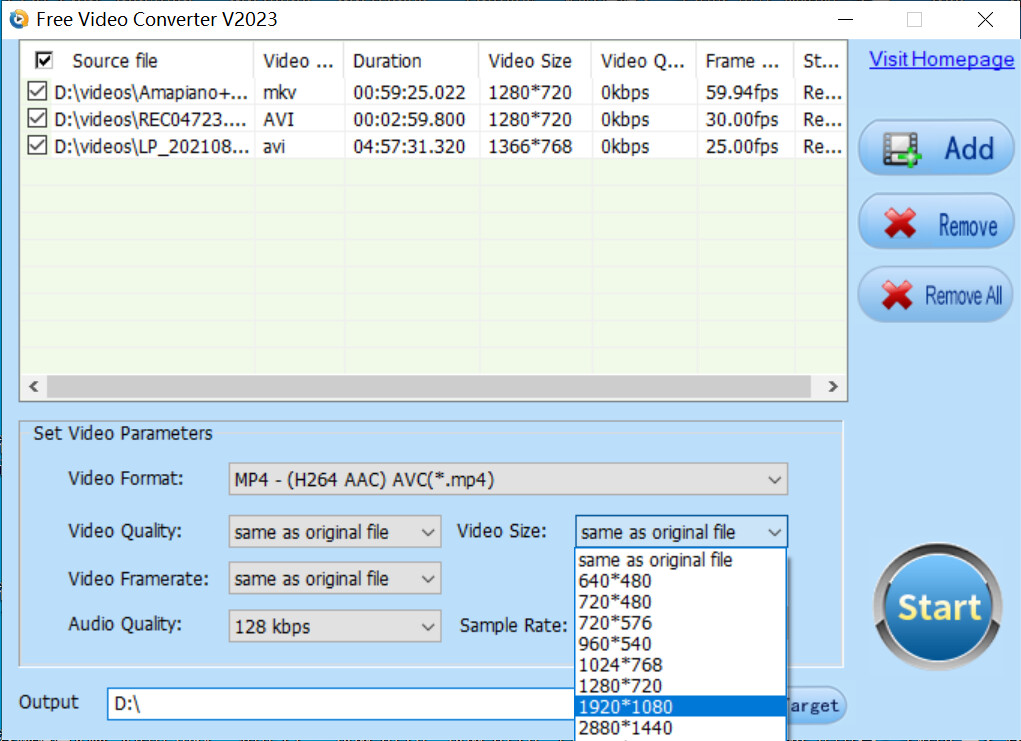Click inside the Output path field
The height and width of the screenshot is (741, 1021).
pos(300,705)
